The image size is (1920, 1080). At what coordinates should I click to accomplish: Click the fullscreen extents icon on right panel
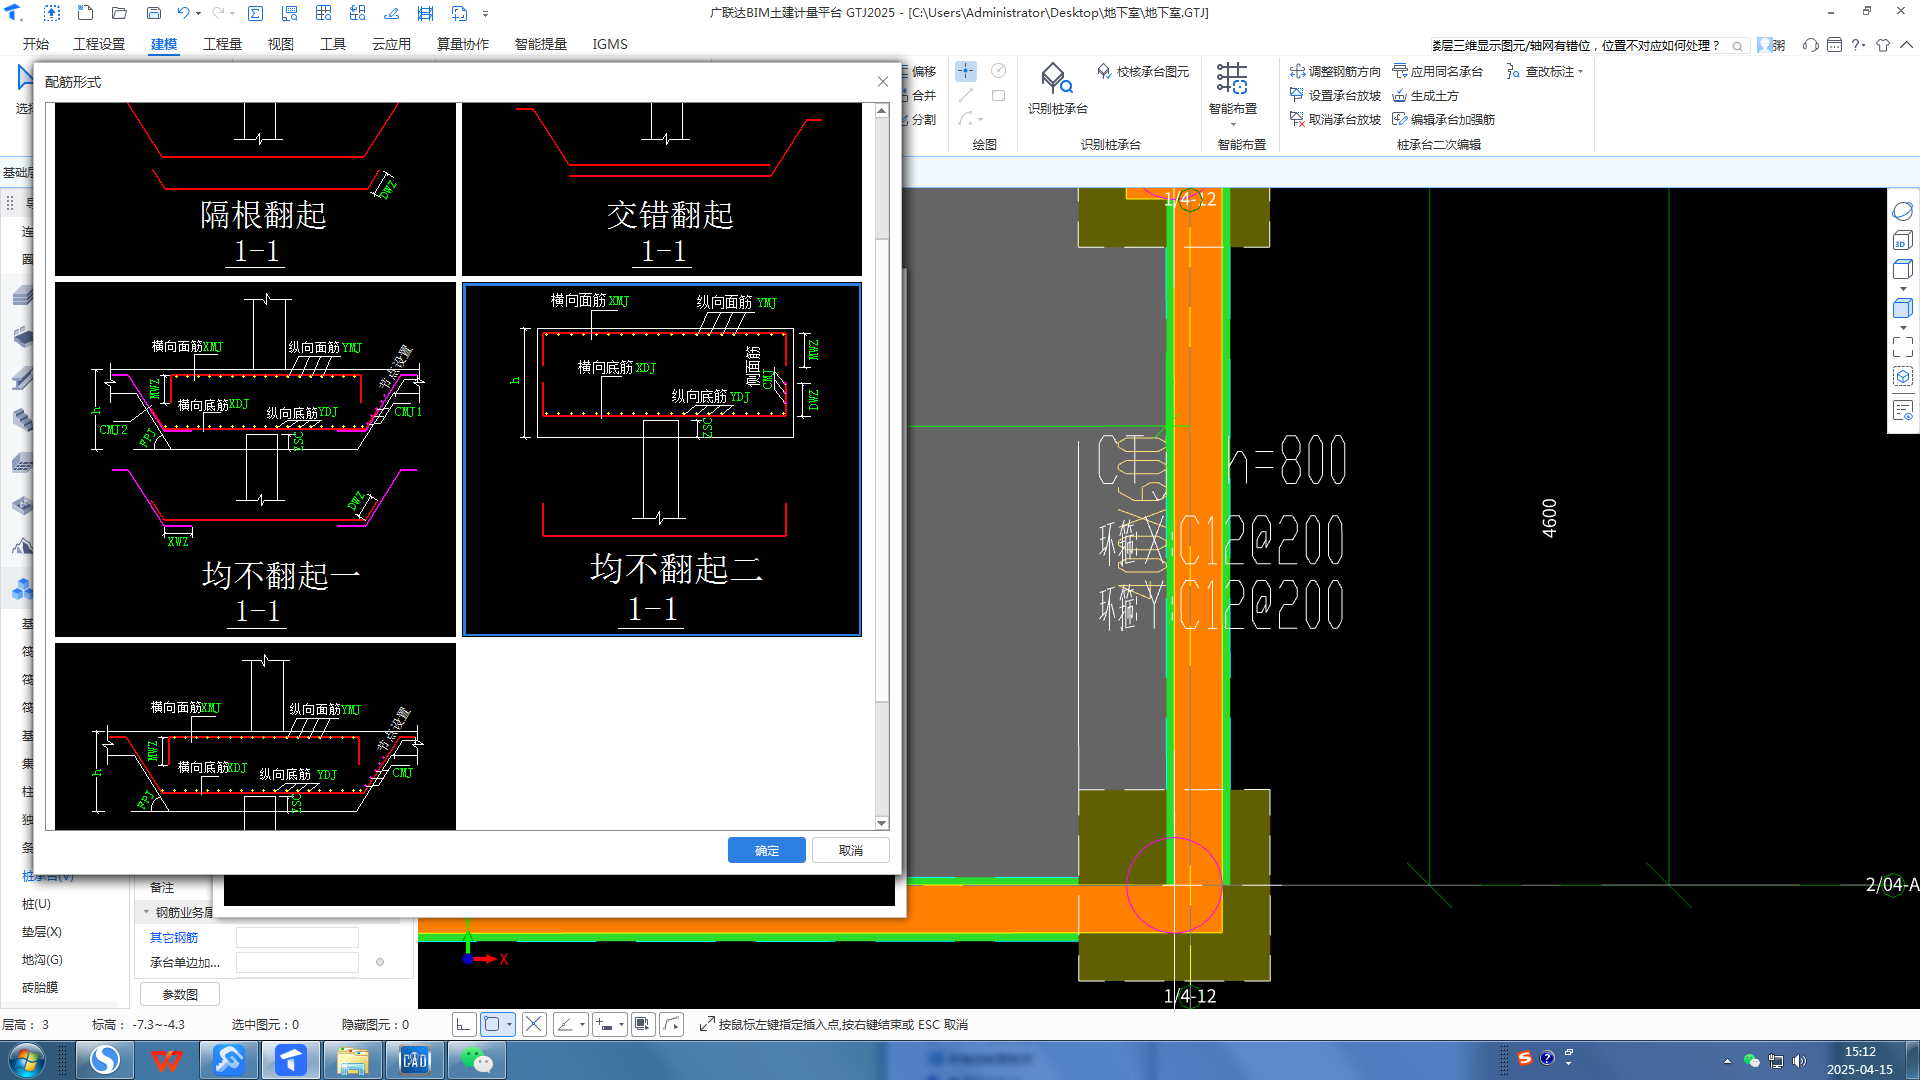point(1902,347)
